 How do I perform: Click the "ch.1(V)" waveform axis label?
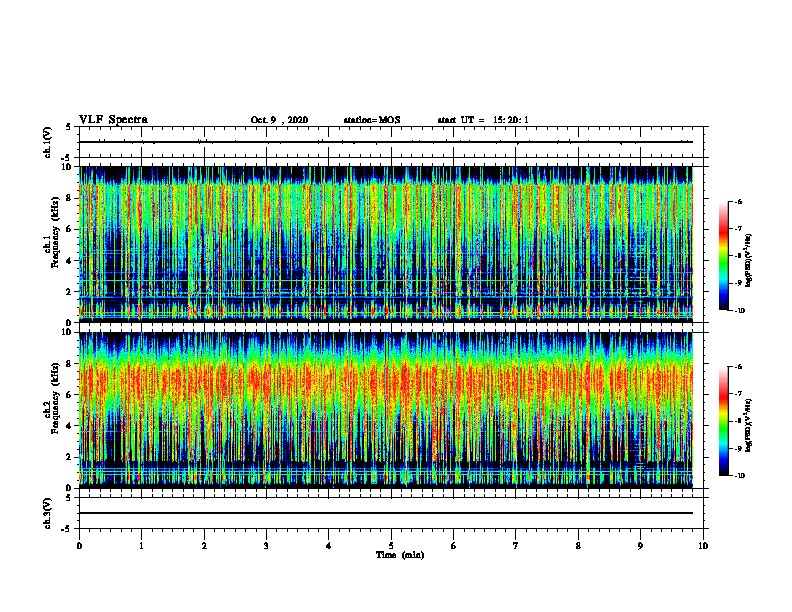tap(47, 142)
